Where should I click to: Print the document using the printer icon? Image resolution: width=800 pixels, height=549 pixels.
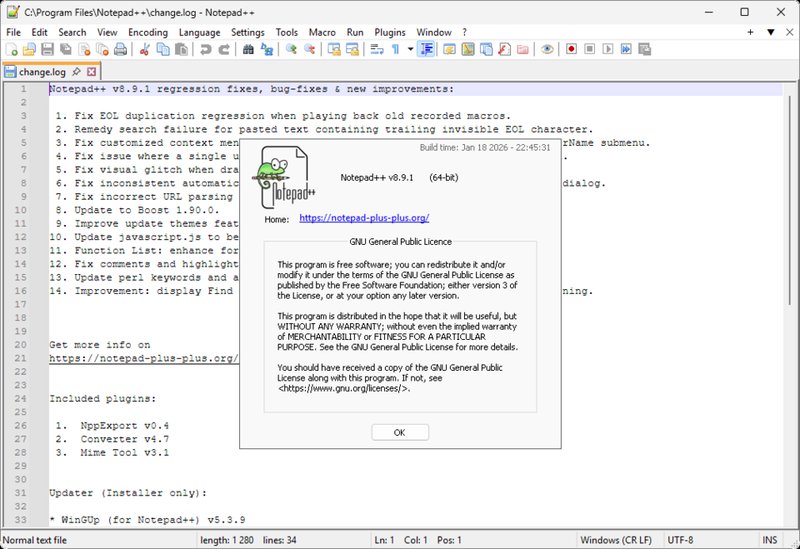(120, 49)
